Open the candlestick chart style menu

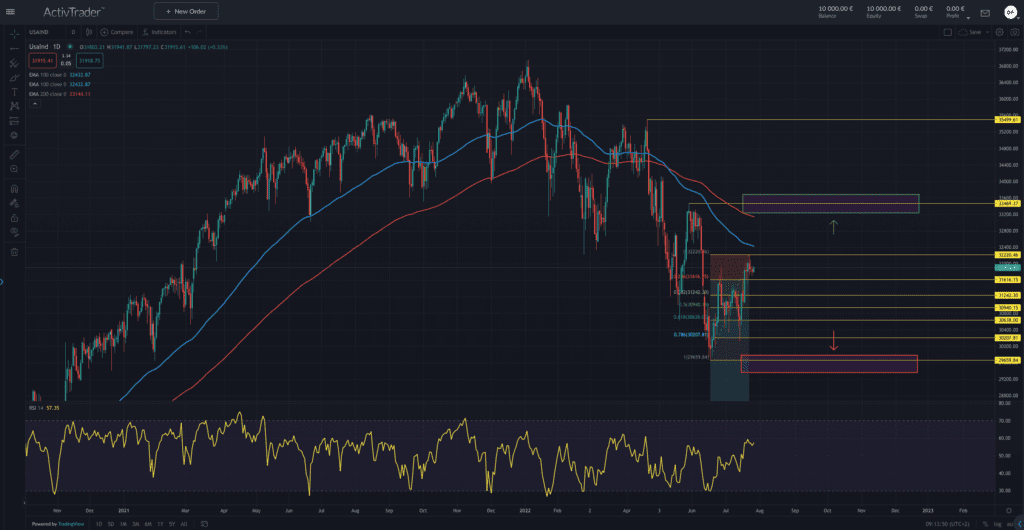(89, 32)
